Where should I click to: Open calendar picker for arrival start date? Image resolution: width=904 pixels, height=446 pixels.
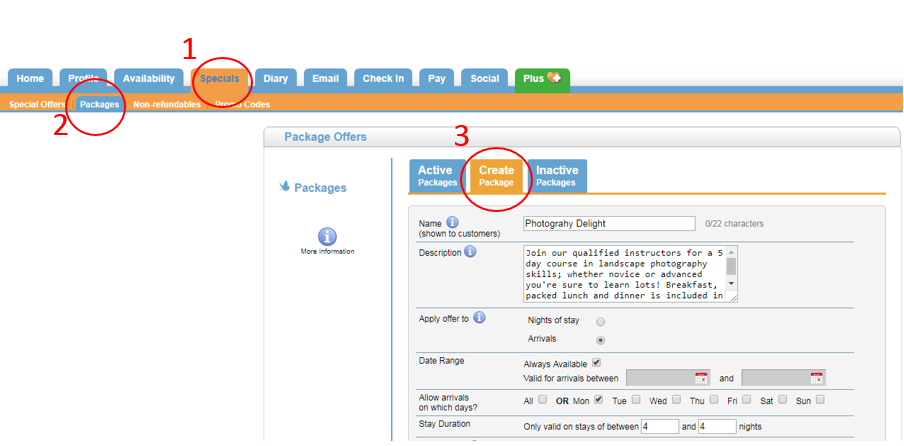click(701, 378)
